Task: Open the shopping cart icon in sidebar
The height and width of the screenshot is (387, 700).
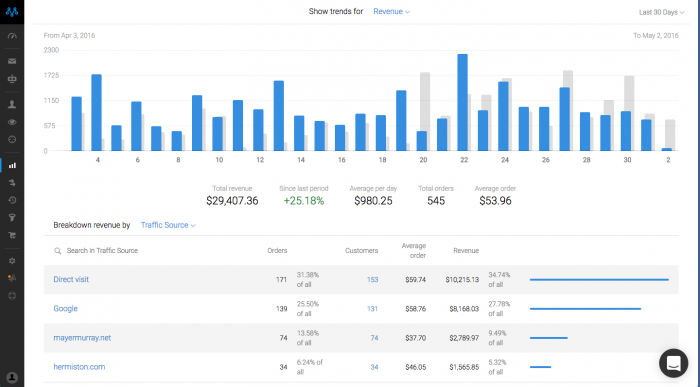Action: tap(12, 235)
